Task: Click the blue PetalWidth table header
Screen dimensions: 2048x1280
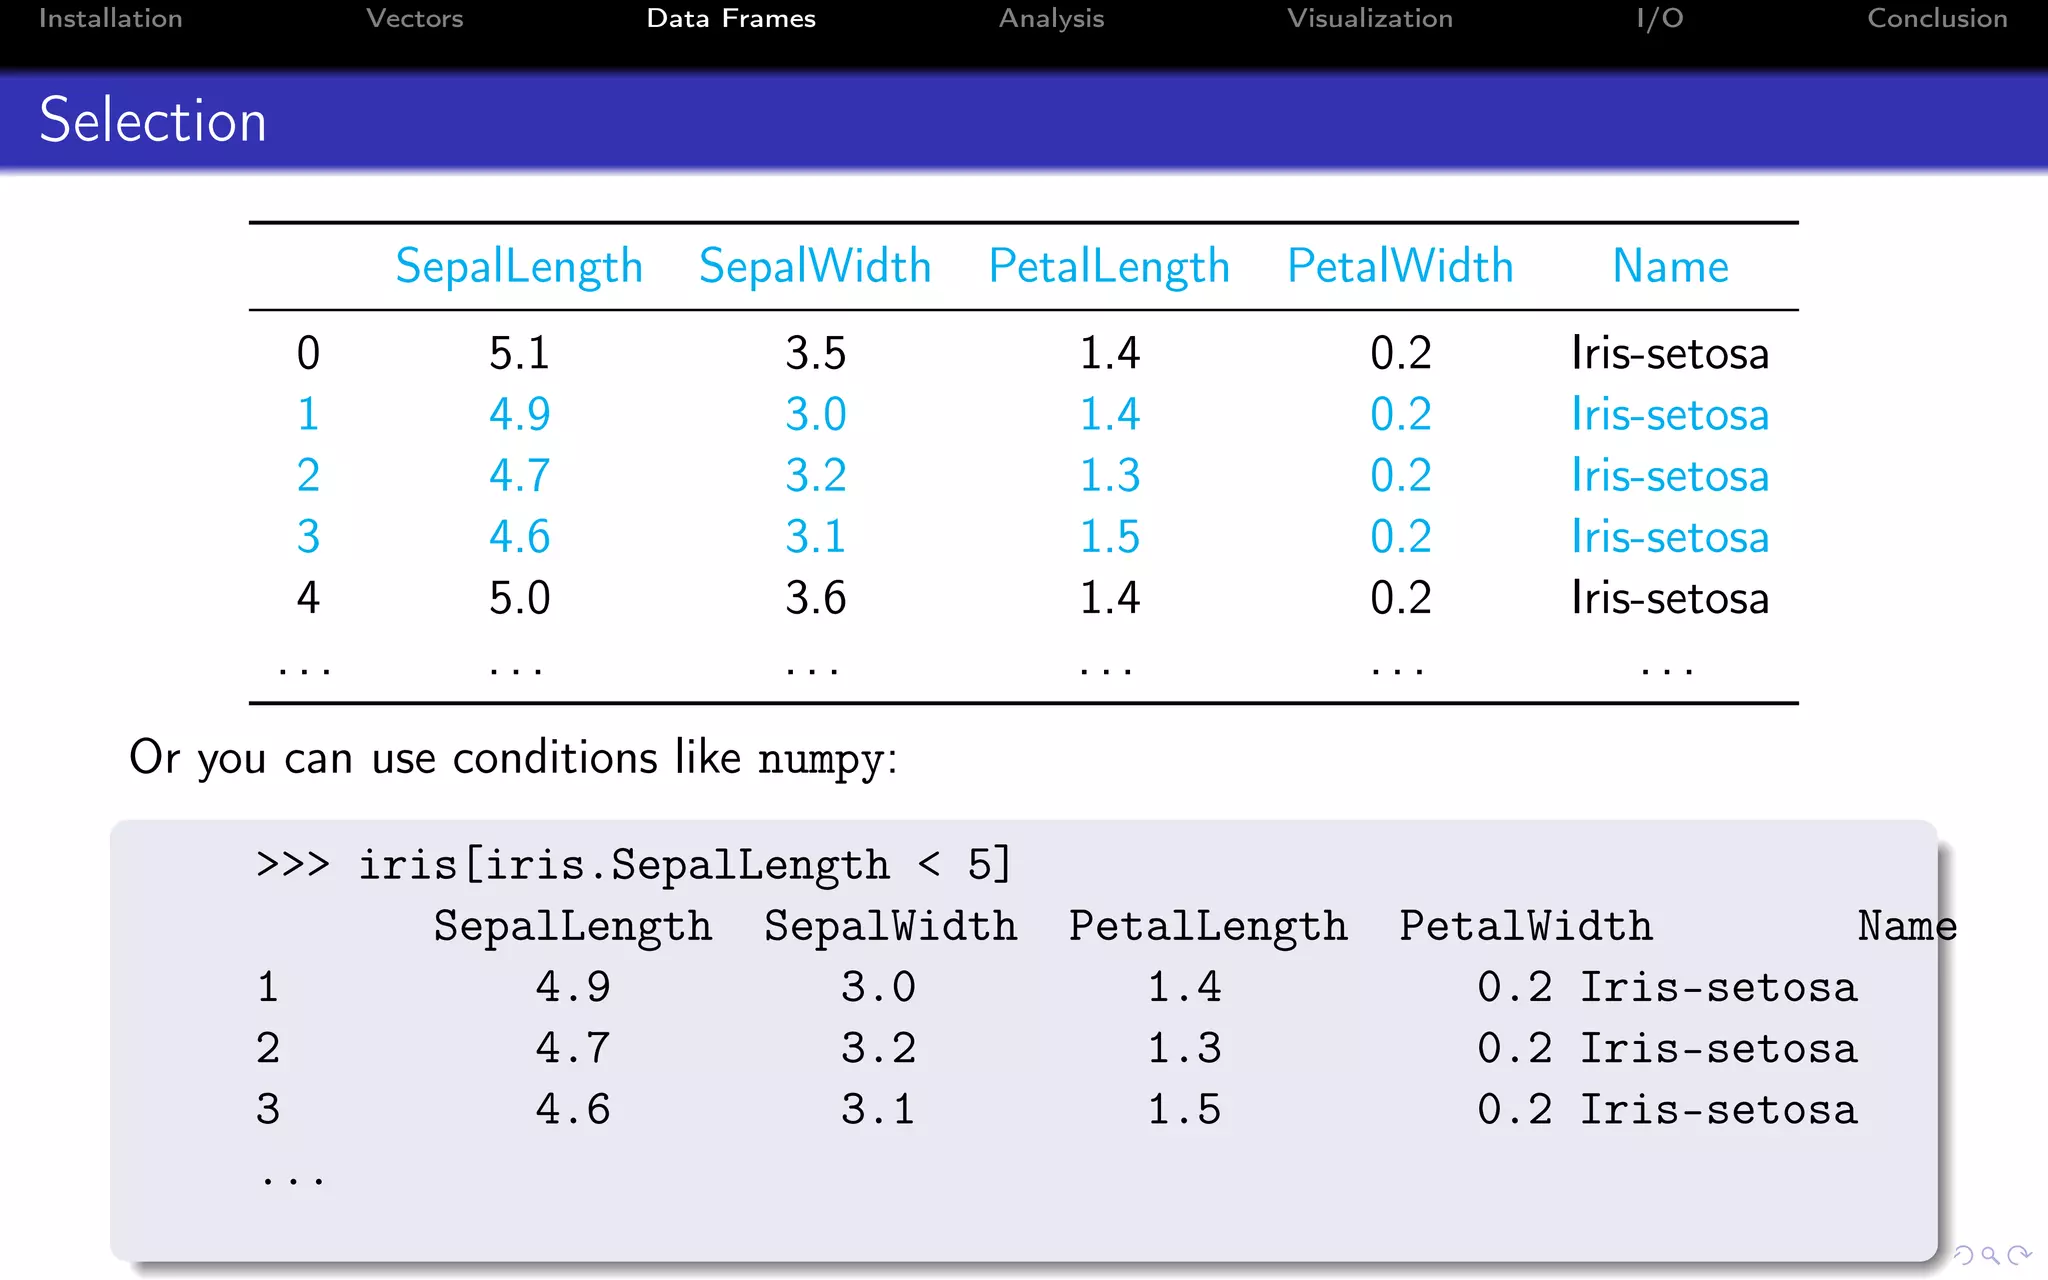Action: click(1400, 266)
